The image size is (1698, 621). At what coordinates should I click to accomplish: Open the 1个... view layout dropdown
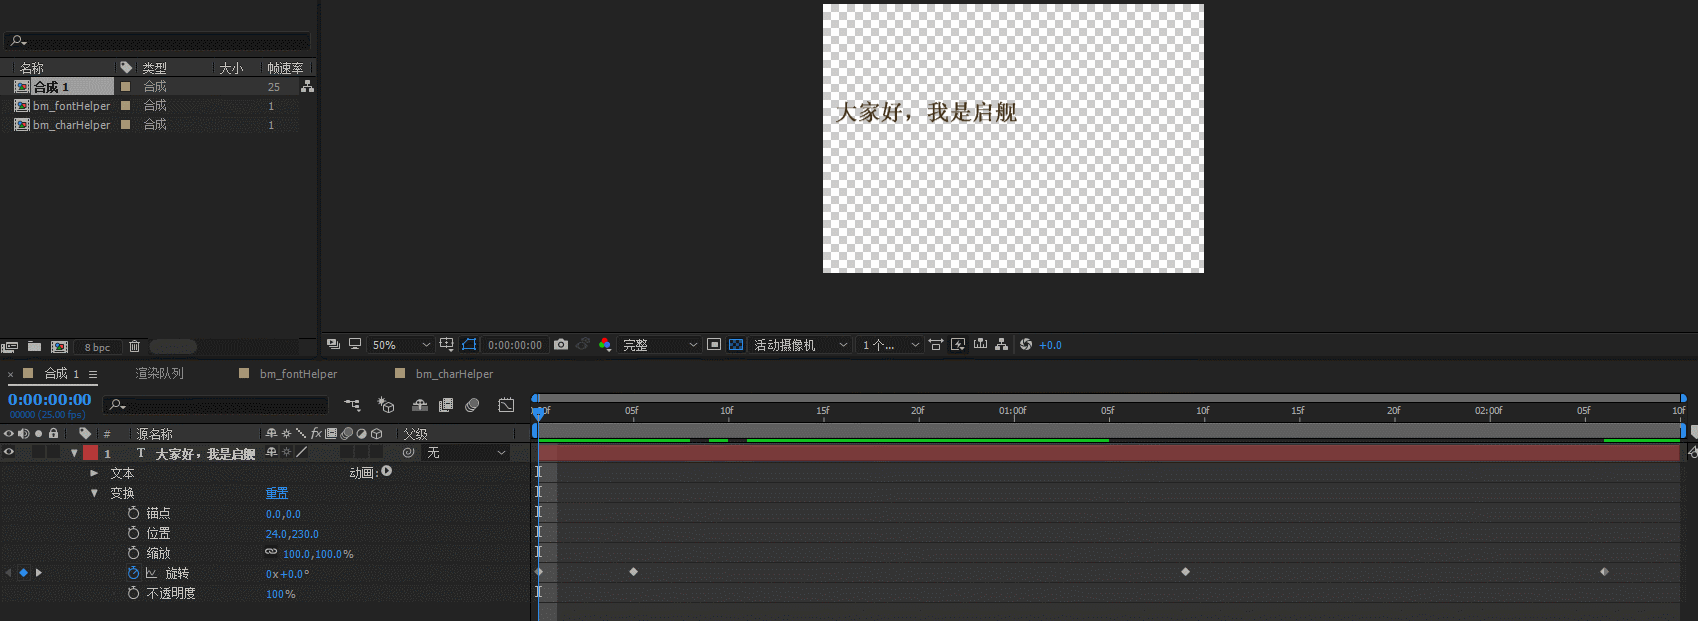(890, 344)
